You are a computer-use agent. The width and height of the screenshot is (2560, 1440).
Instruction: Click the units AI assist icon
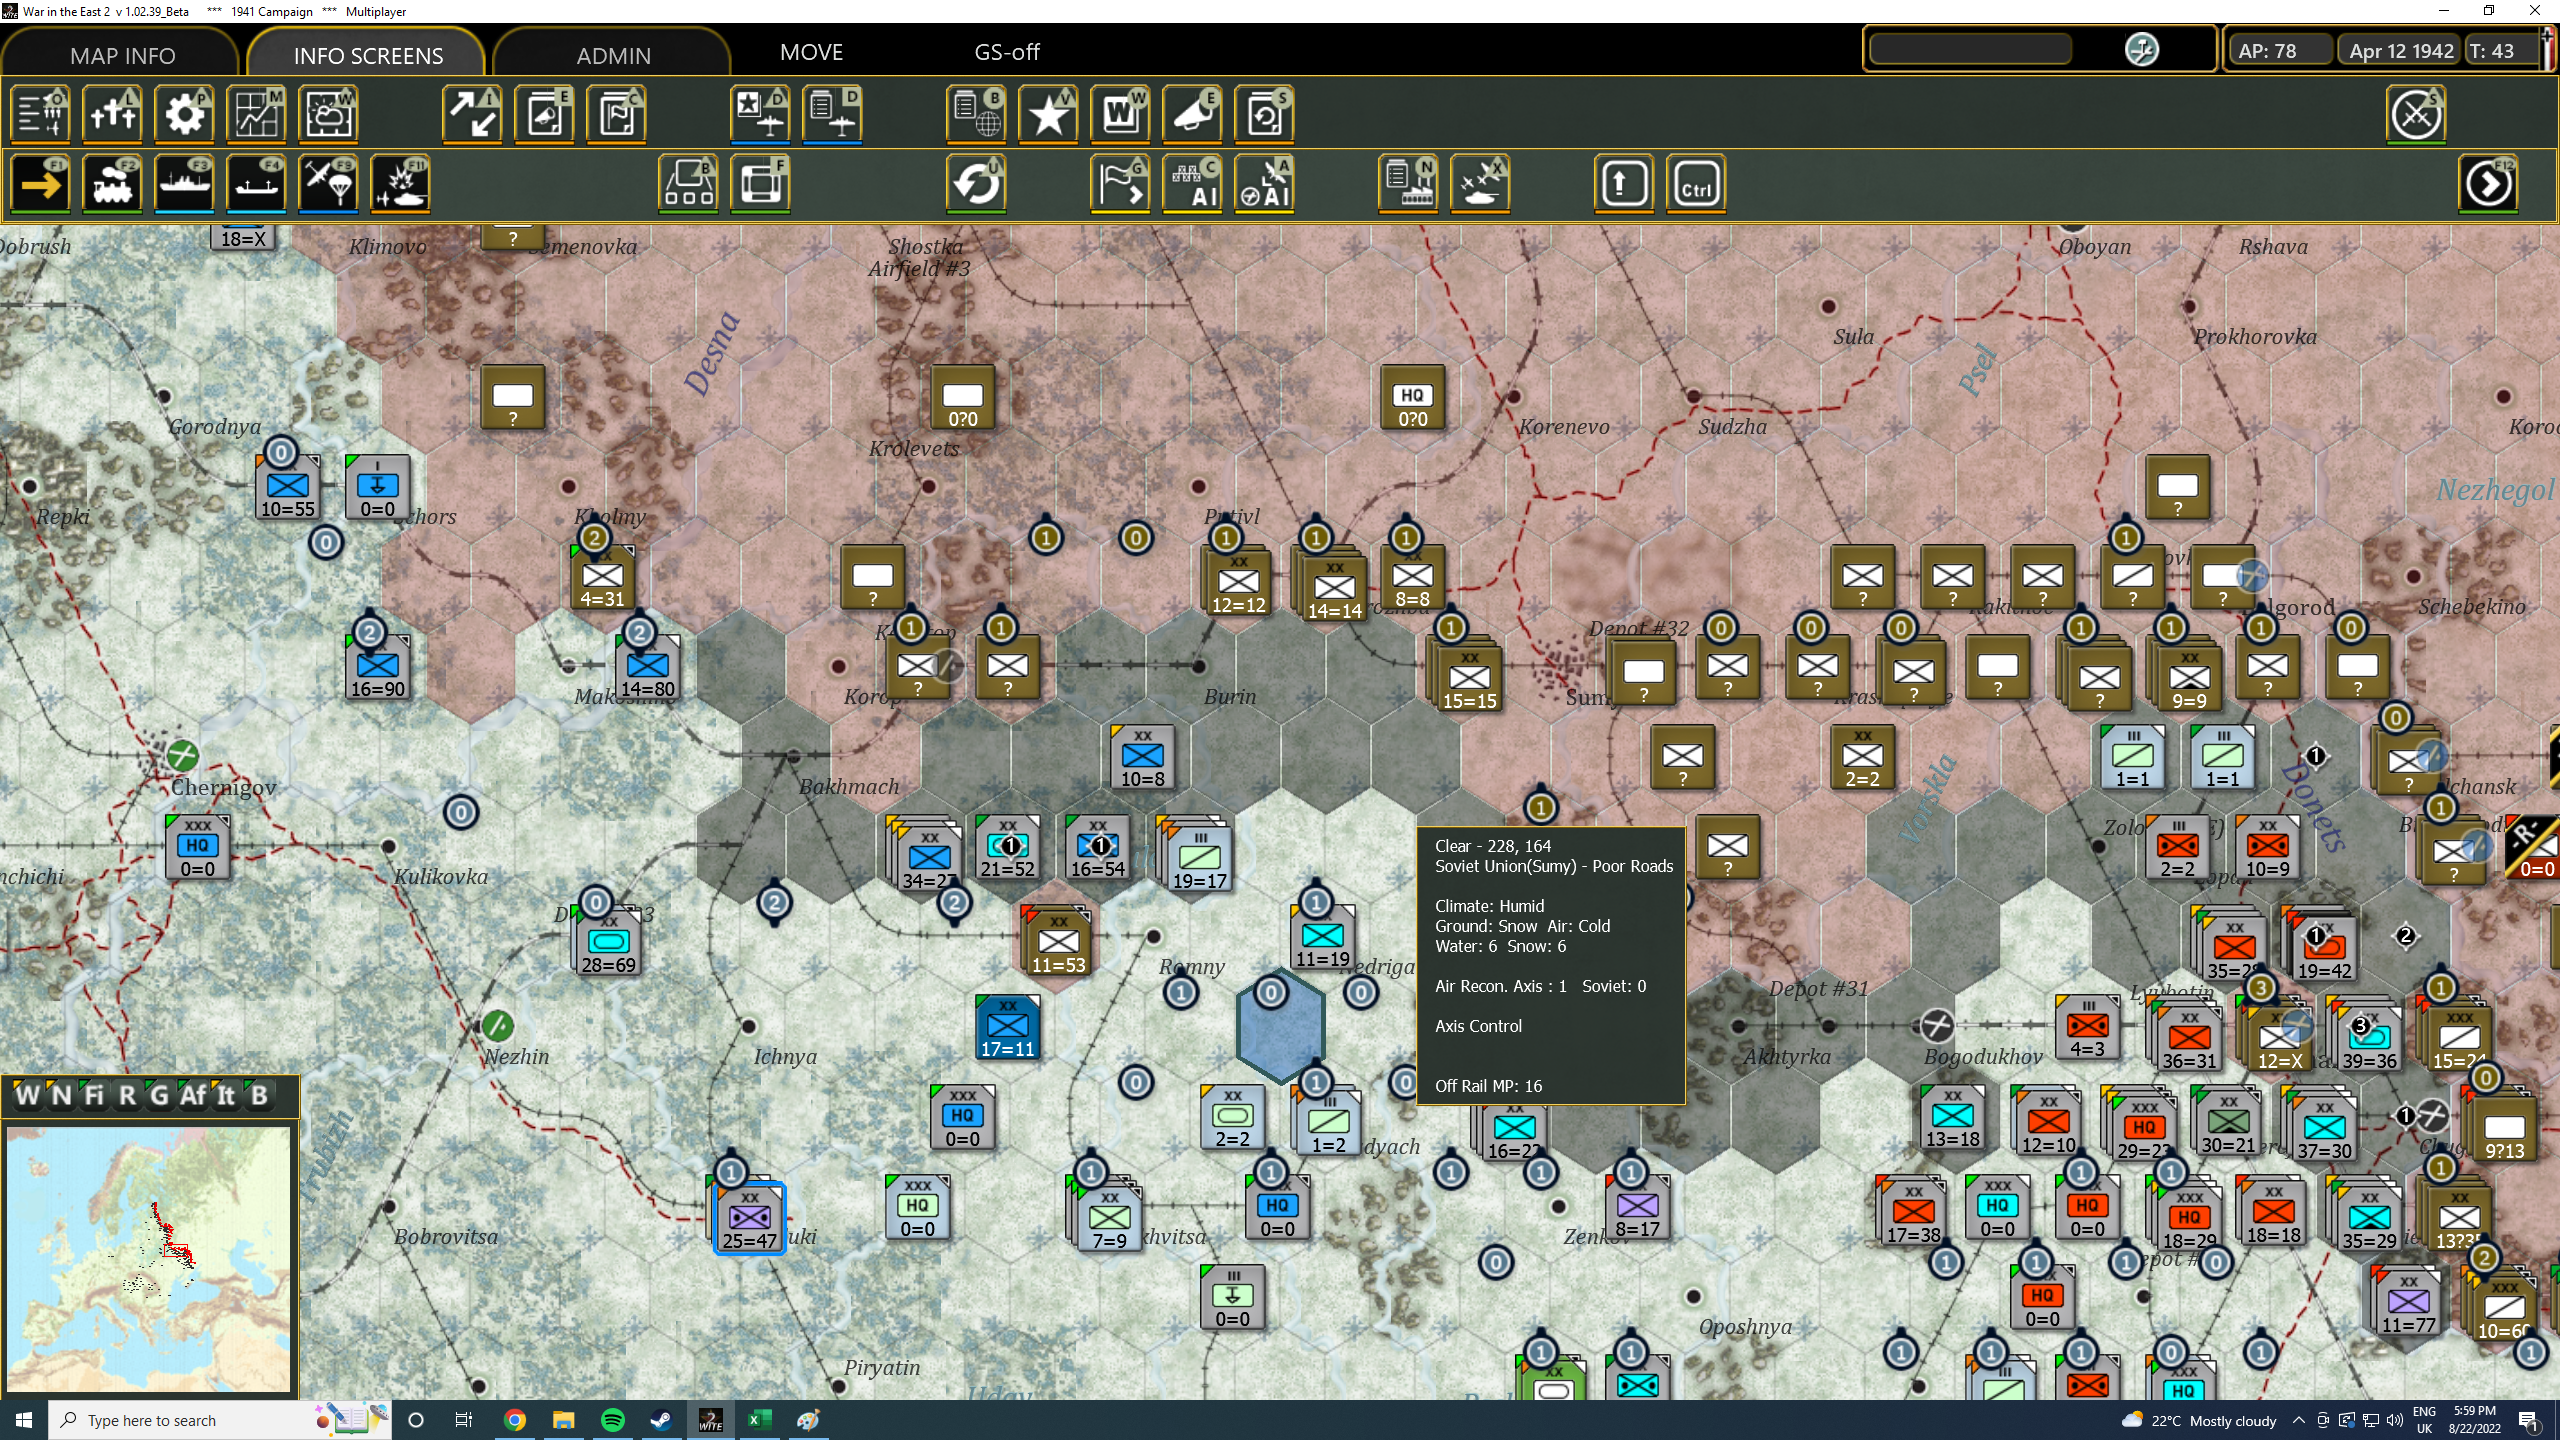1193,185
